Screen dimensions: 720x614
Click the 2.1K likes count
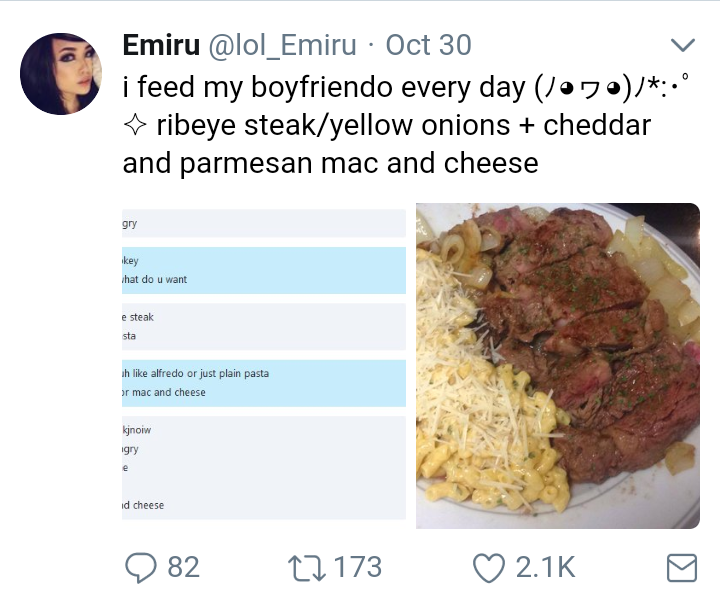click(545, 568)
